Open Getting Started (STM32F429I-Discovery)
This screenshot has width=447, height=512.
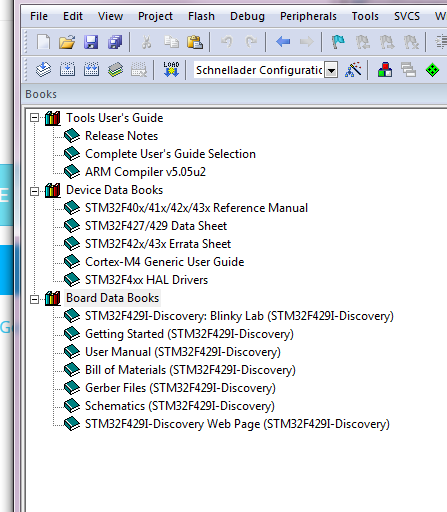pos(189,334)
